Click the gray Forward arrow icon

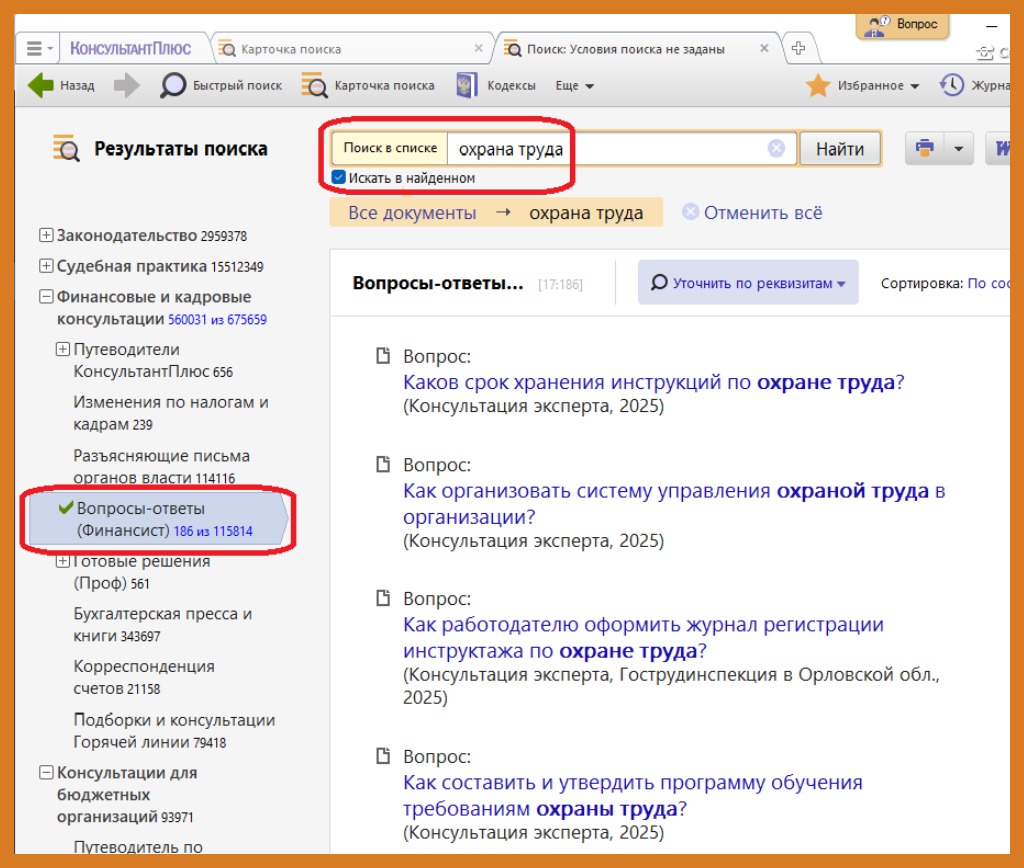pyautogui.click(x=127, y=86)
